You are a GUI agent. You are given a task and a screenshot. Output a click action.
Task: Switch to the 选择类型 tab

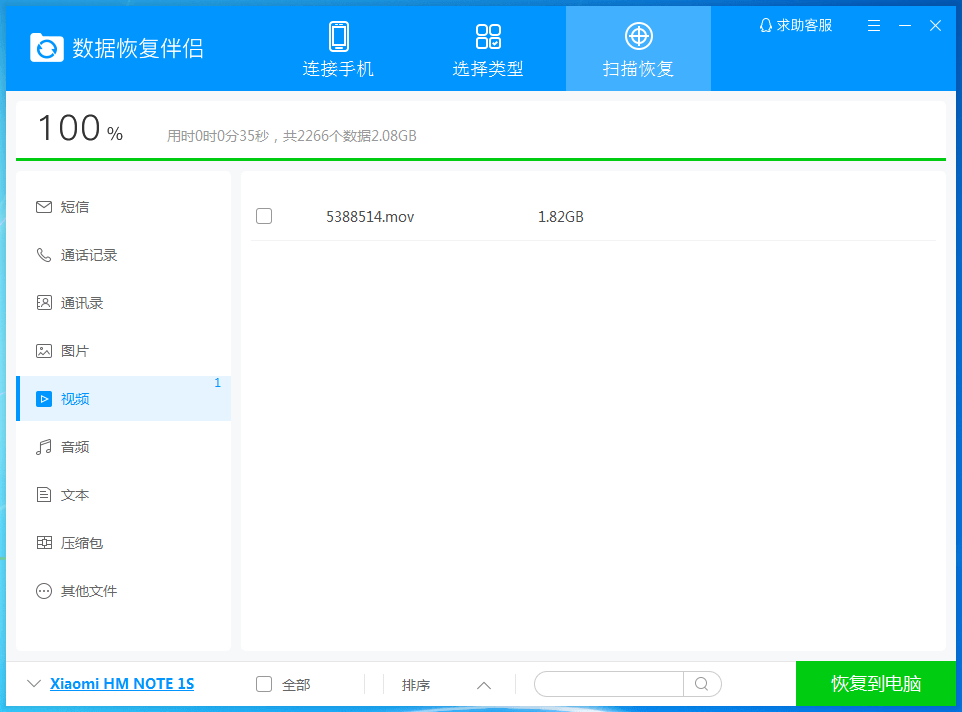pyautogui.click(x=488, y=48)
